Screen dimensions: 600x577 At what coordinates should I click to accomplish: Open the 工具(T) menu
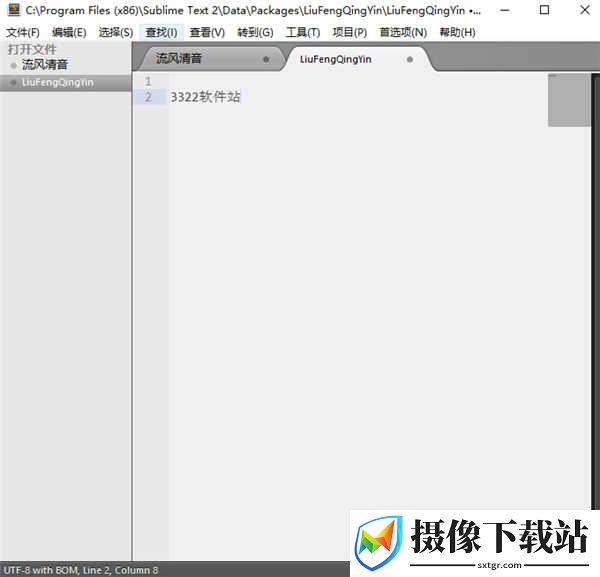(303, 33)
